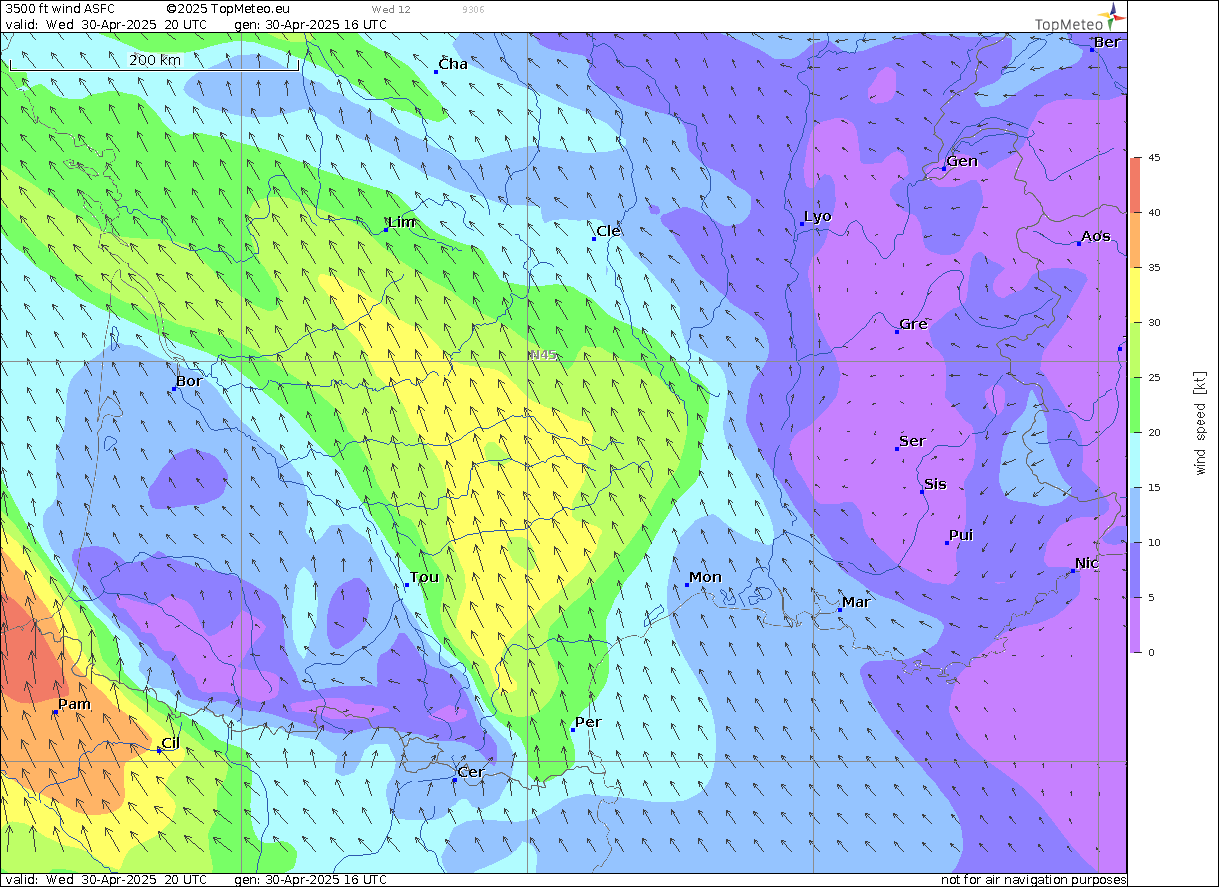Click the Gre city label
This screenshot has height=887, width=1219.
[913, 324]
